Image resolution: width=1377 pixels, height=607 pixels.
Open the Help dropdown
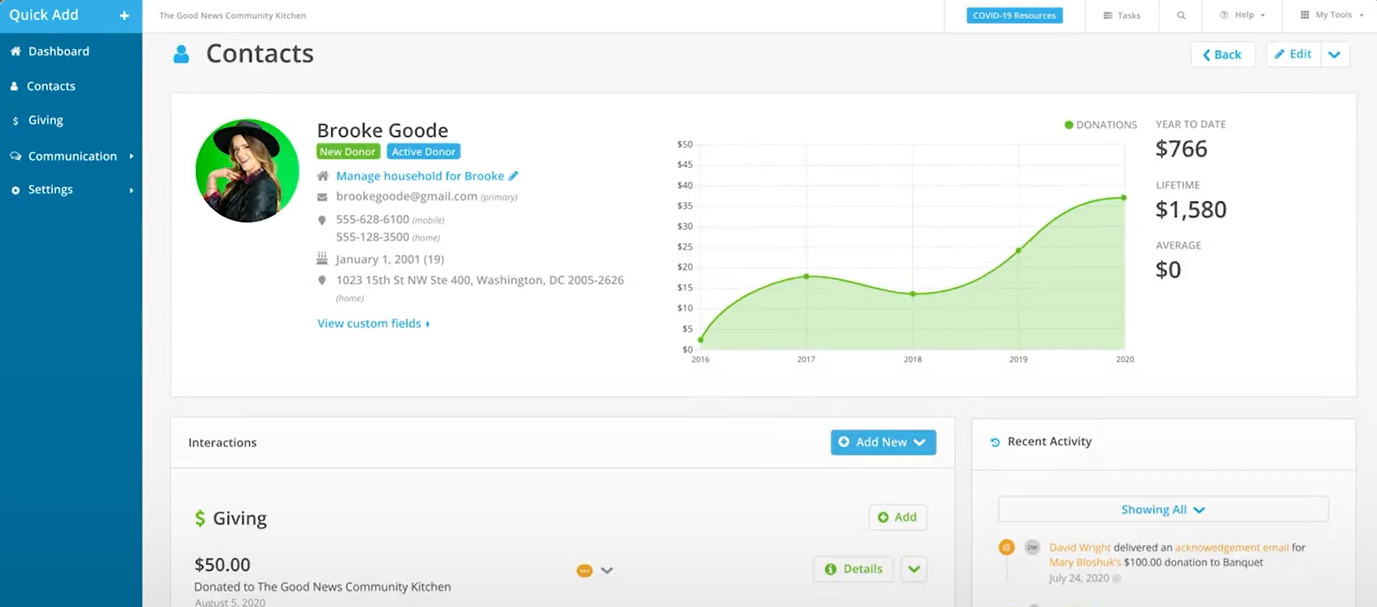coord(1243,16)
